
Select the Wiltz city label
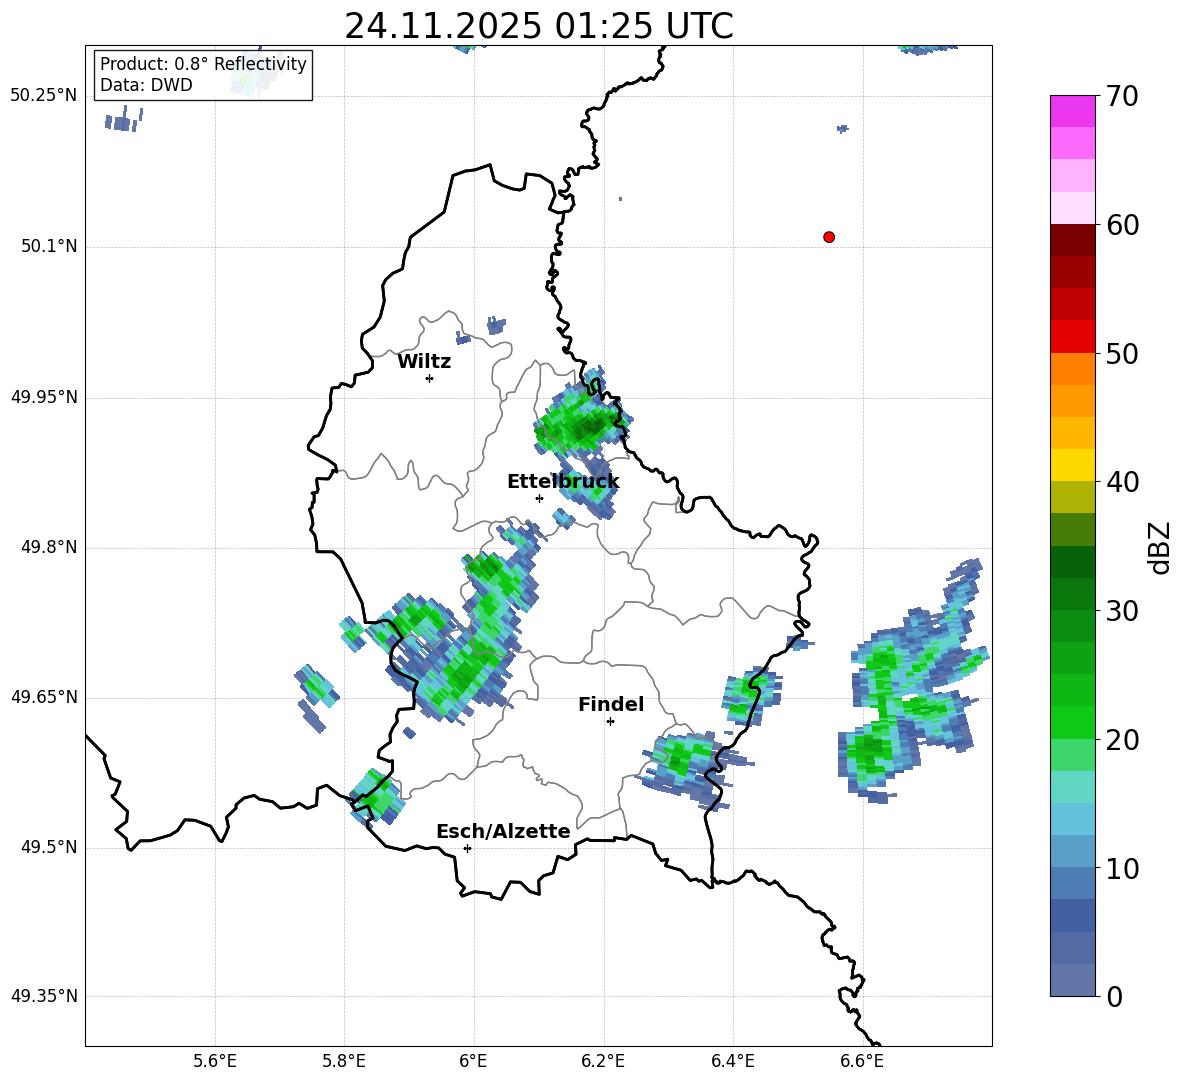[424, 362]
